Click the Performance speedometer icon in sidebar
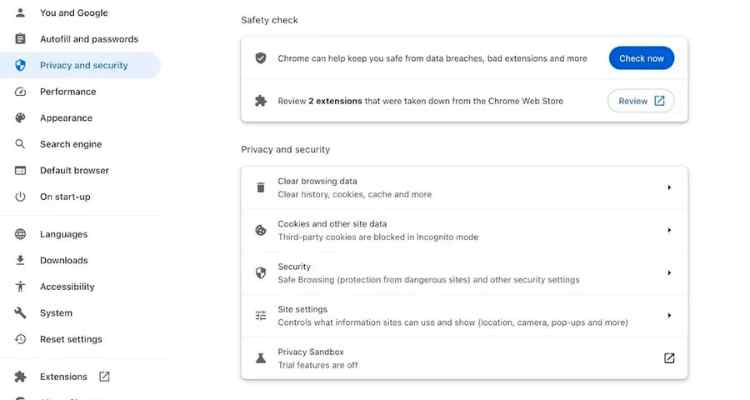 pos(20,92)
